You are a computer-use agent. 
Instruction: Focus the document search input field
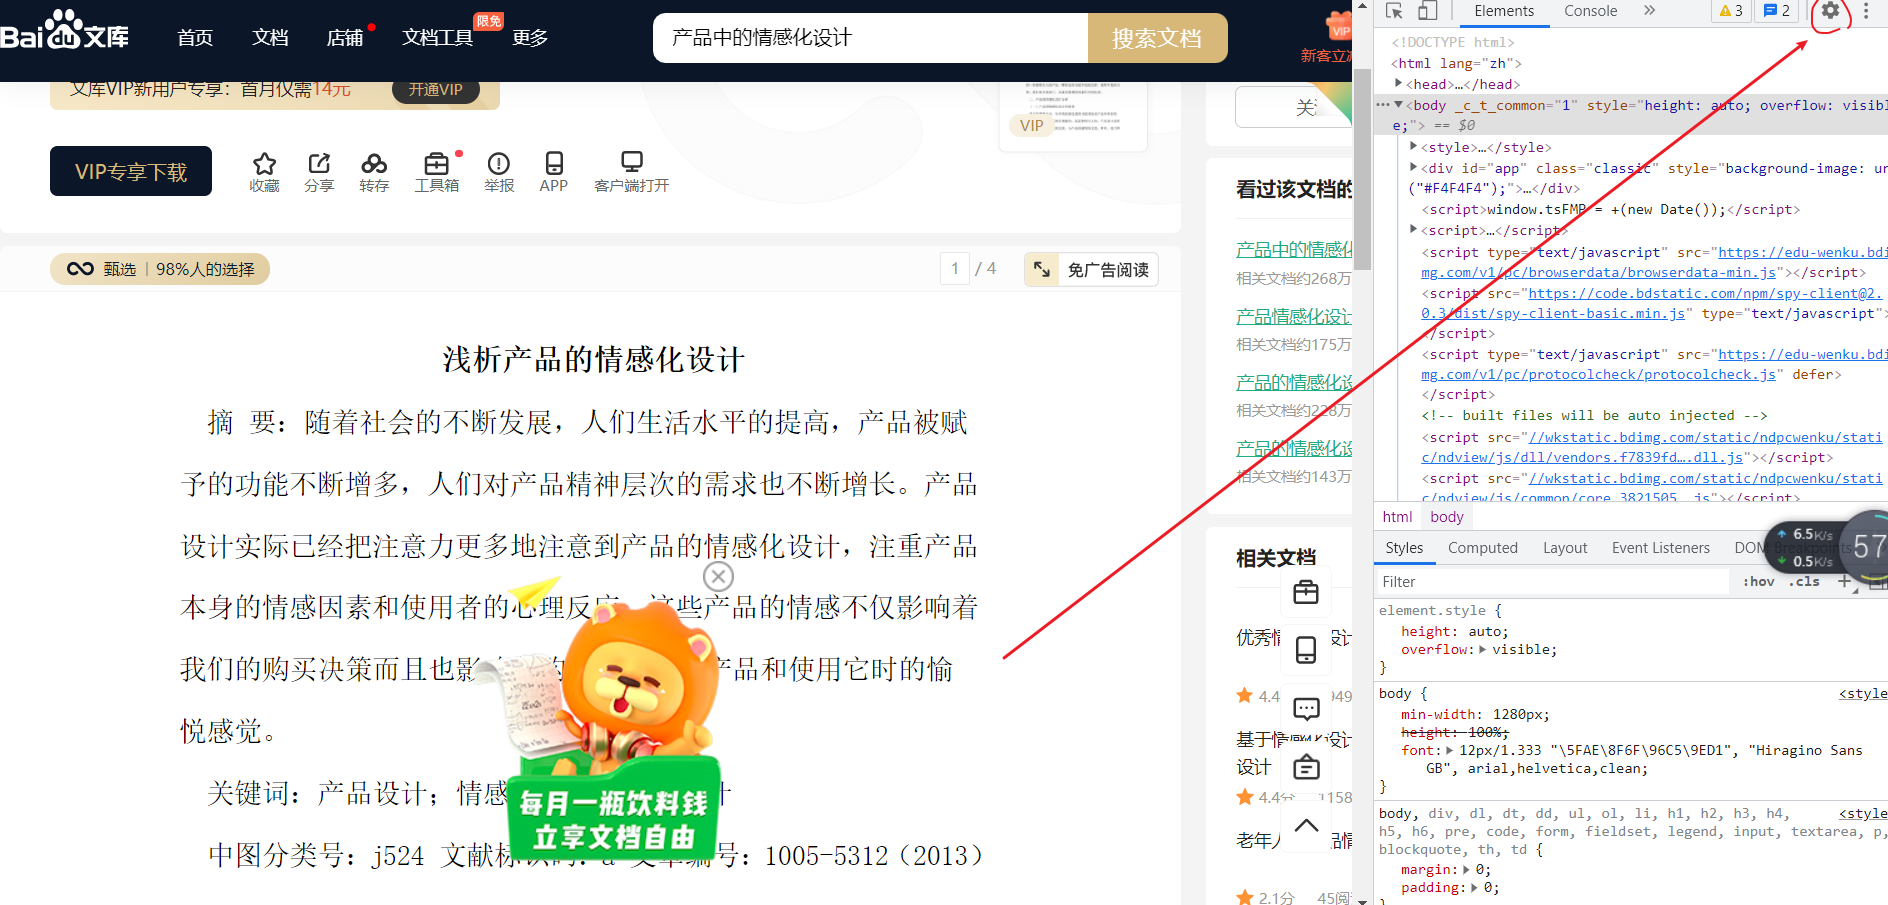[x=870, y=38]
